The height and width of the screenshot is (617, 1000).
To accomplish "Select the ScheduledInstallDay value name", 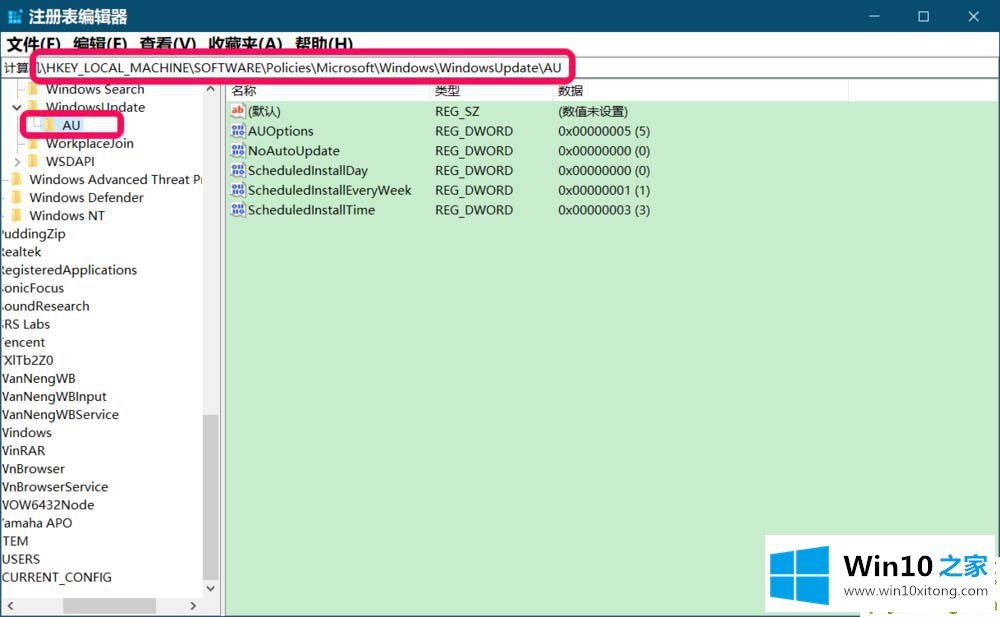I will 308,170.
